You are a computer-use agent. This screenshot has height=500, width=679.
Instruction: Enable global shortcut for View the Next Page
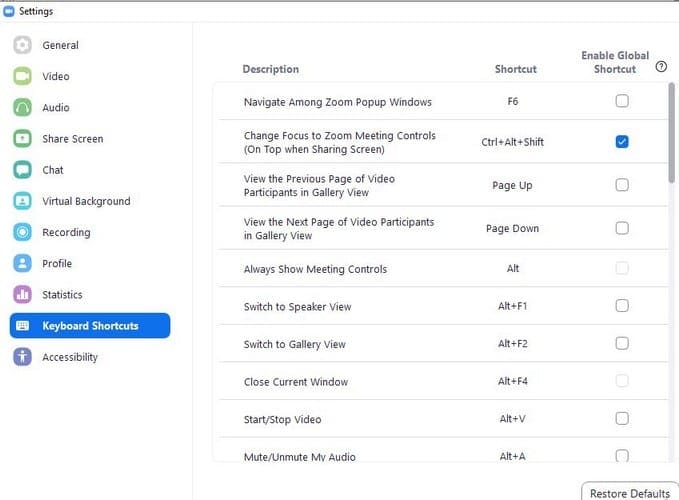tap(622, 228)
